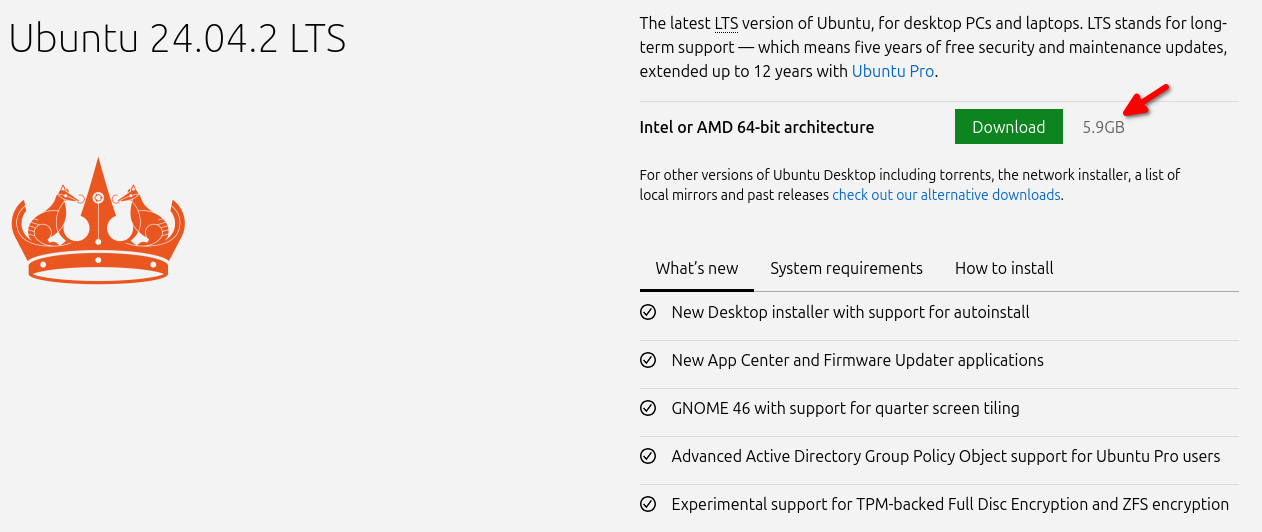This screenshot has height=532, width=1262.
Task: Click the checkmark icon beside Advanced Active Directory
Action: click(x=648, y=456)
